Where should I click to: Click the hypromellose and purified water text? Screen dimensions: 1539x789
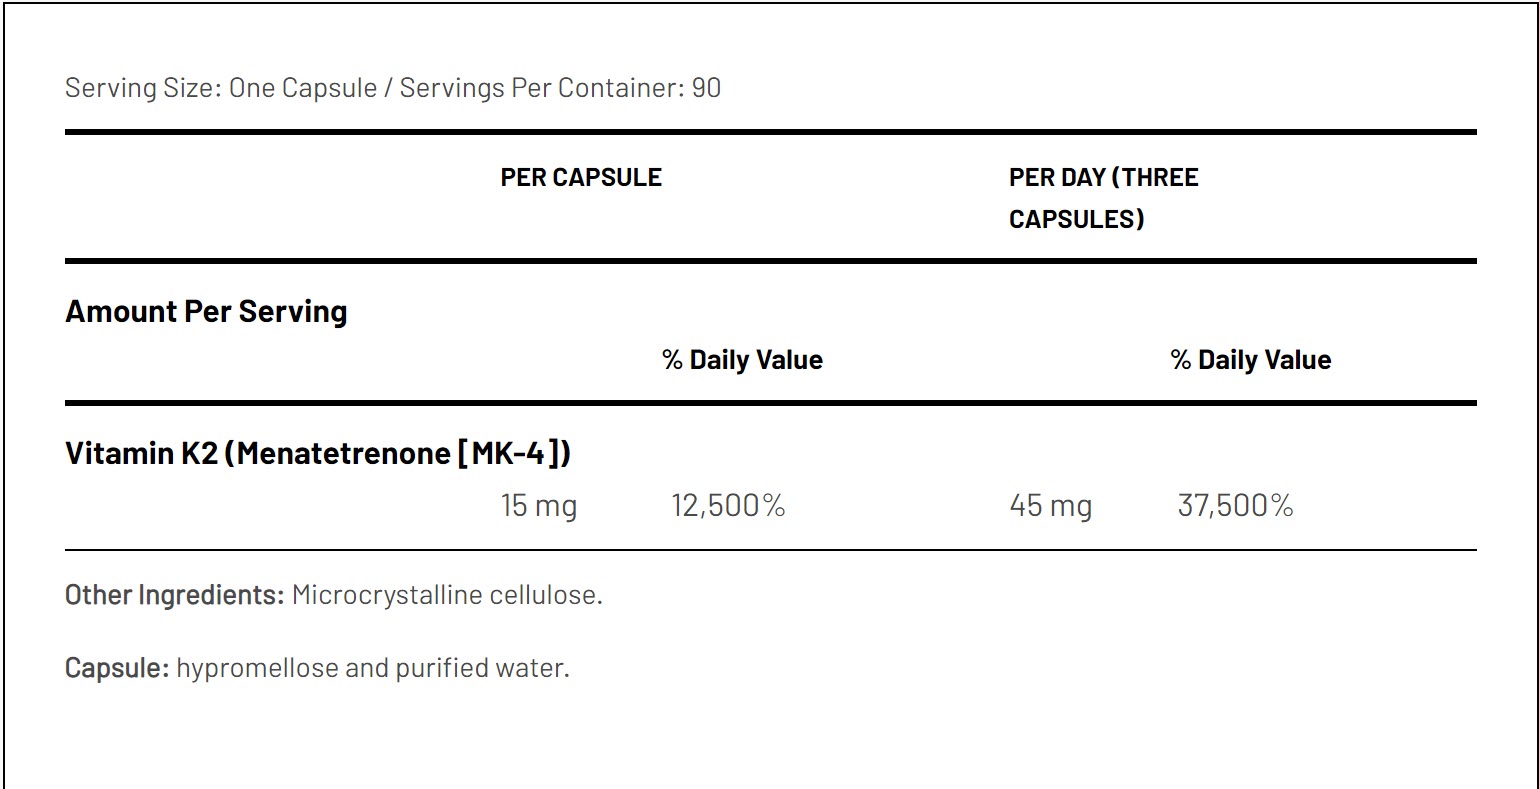coord(373,668)
